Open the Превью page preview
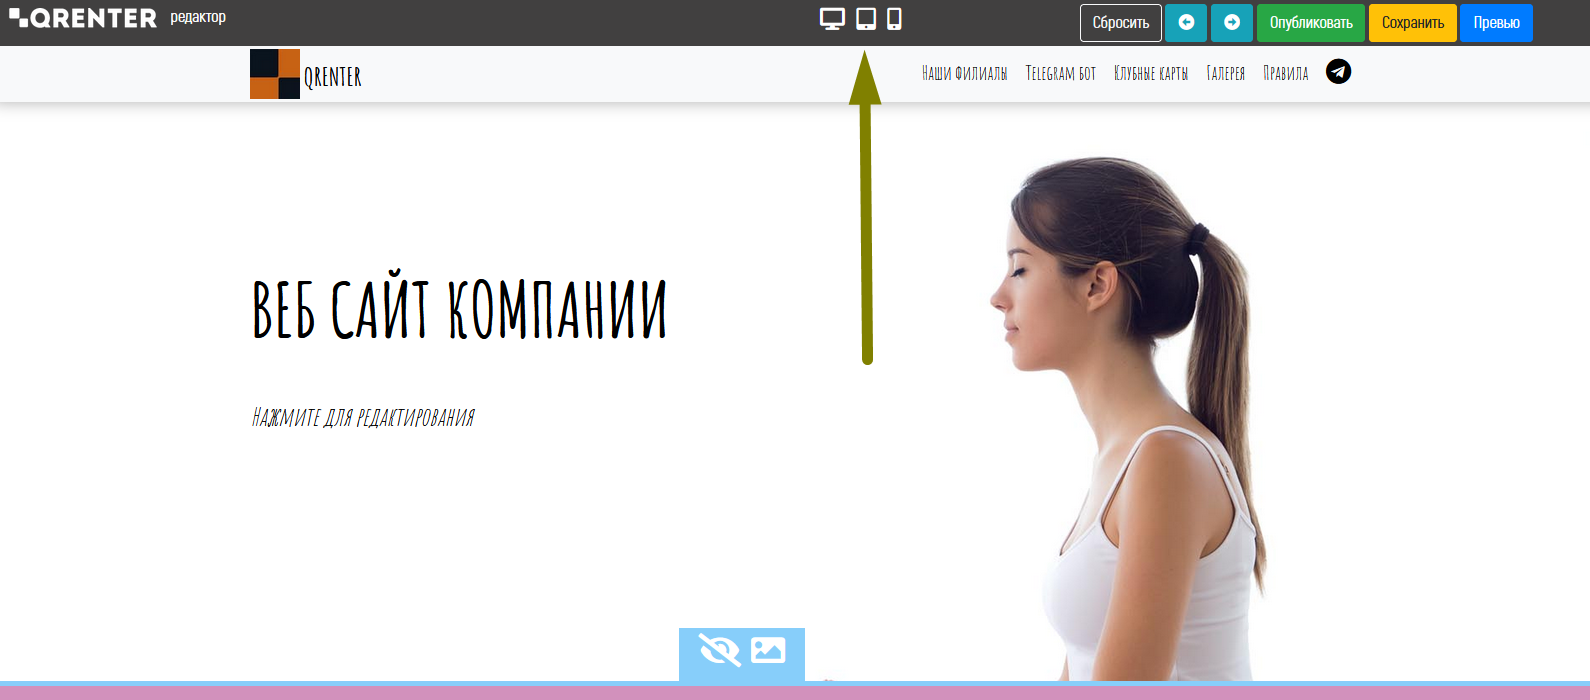Image resolution: width=1590 pixels, height=700 pixels. 1496,23
